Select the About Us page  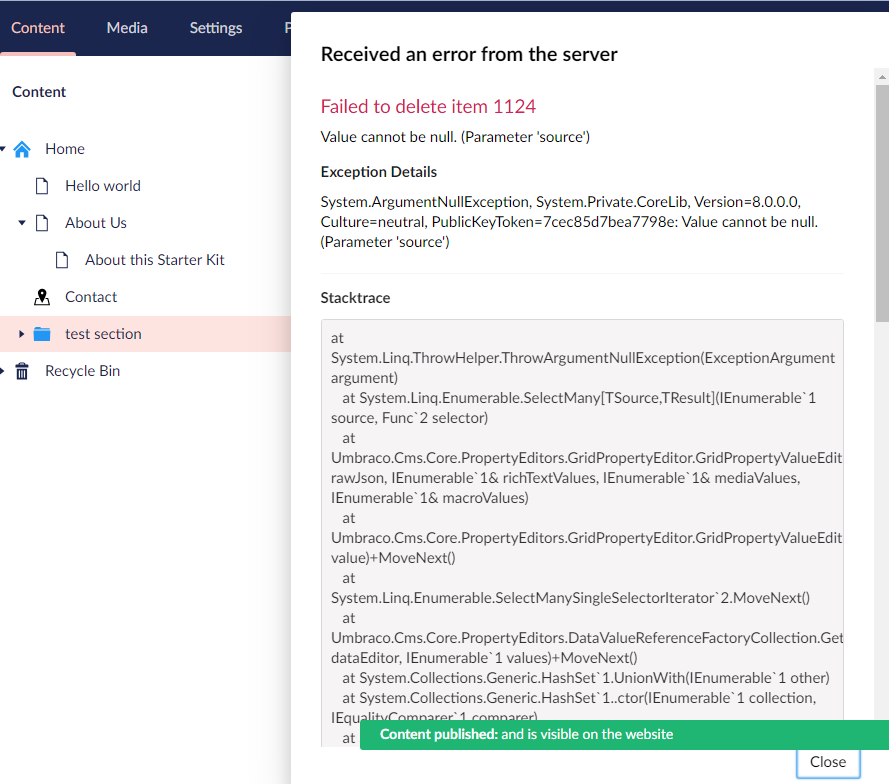(x=96, y=223)
